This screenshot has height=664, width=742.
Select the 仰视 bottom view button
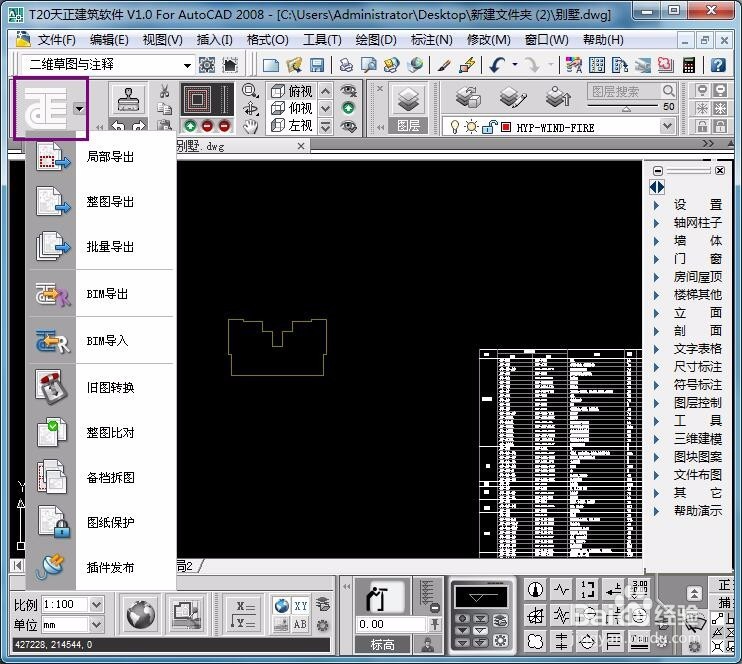click(292, 108)
